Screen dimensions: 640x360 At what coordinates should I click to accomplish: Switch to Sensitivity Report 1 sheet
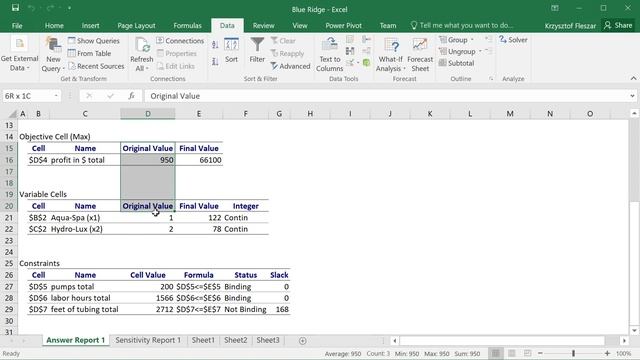coord(148,340)
